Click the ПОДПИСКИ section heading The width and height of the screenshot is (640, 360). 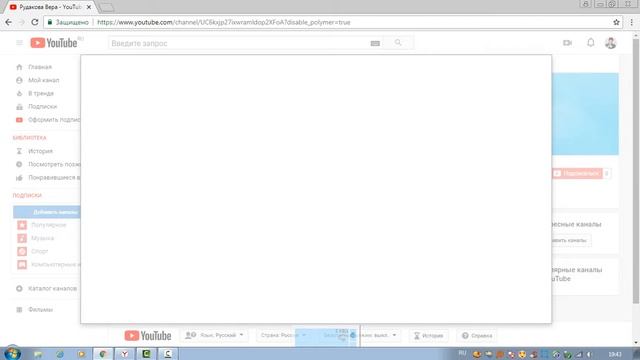pyautogui.click(x=27, y=196)
